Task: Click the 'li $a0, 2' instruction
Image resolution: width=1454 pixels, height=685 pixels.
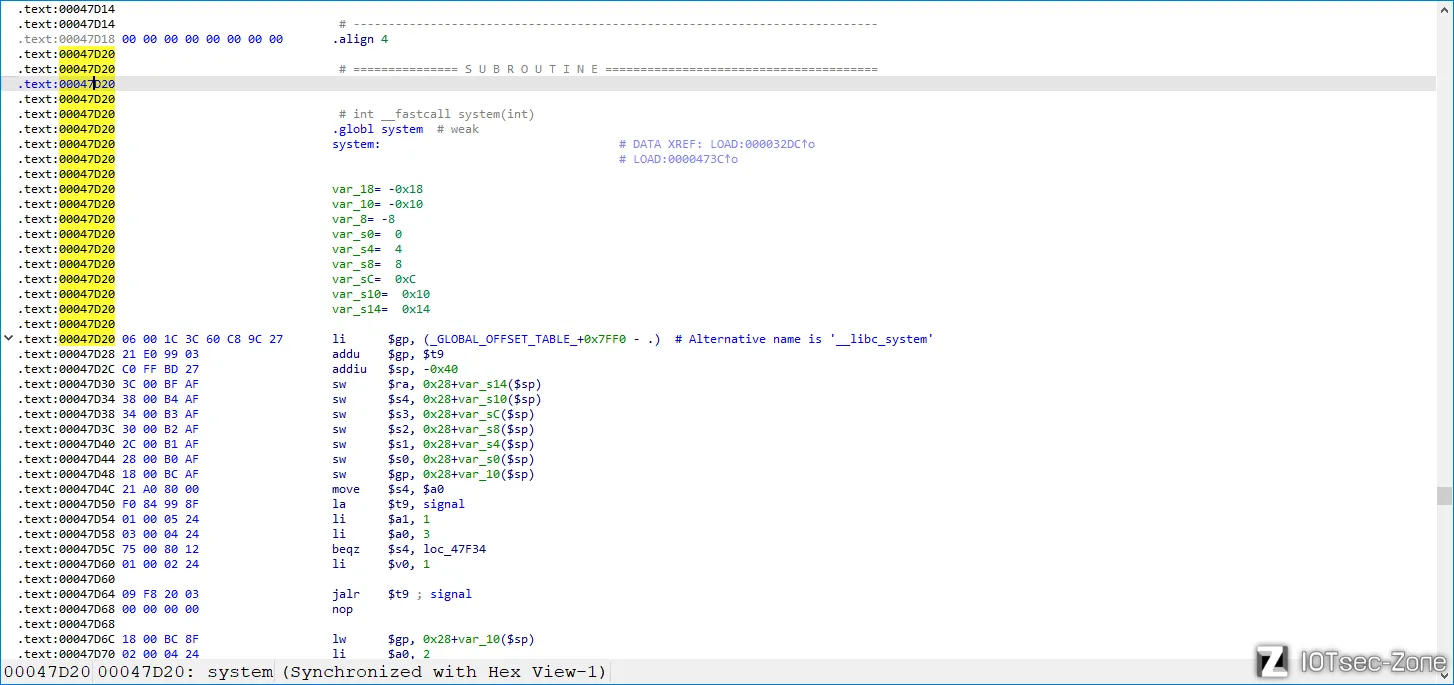Action: point(381,654)
